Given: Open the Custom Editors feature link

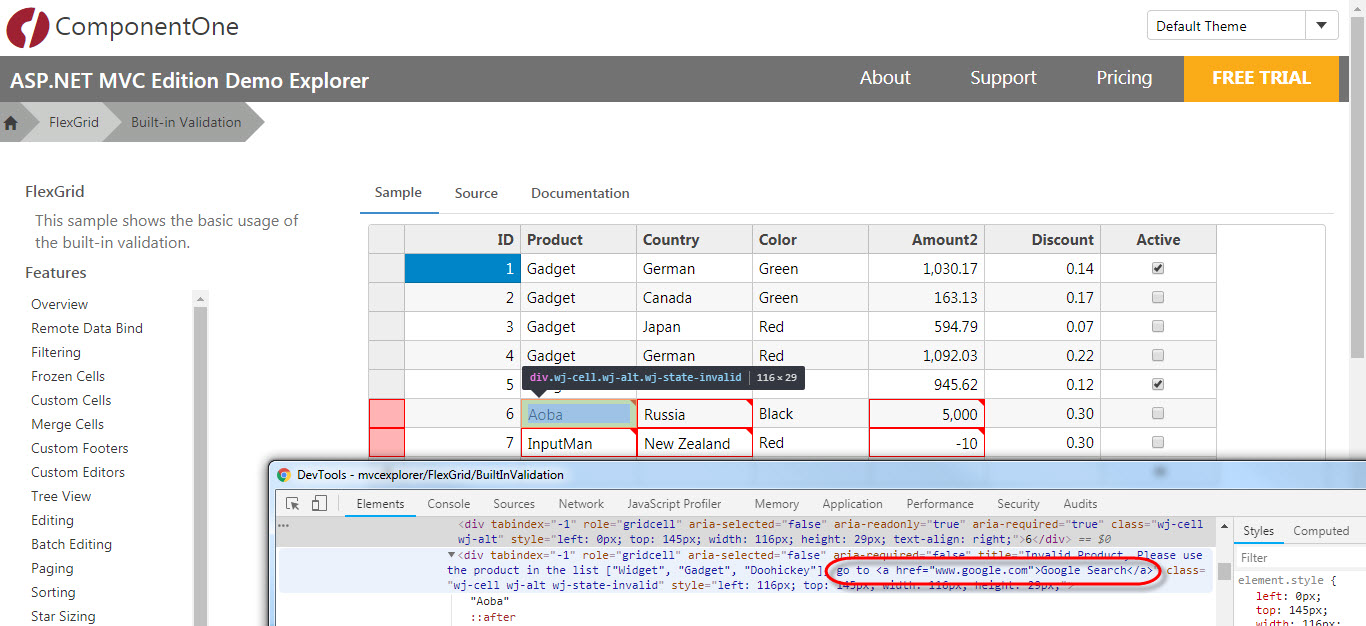Looking at the screenshot, I should click(78, 472).
